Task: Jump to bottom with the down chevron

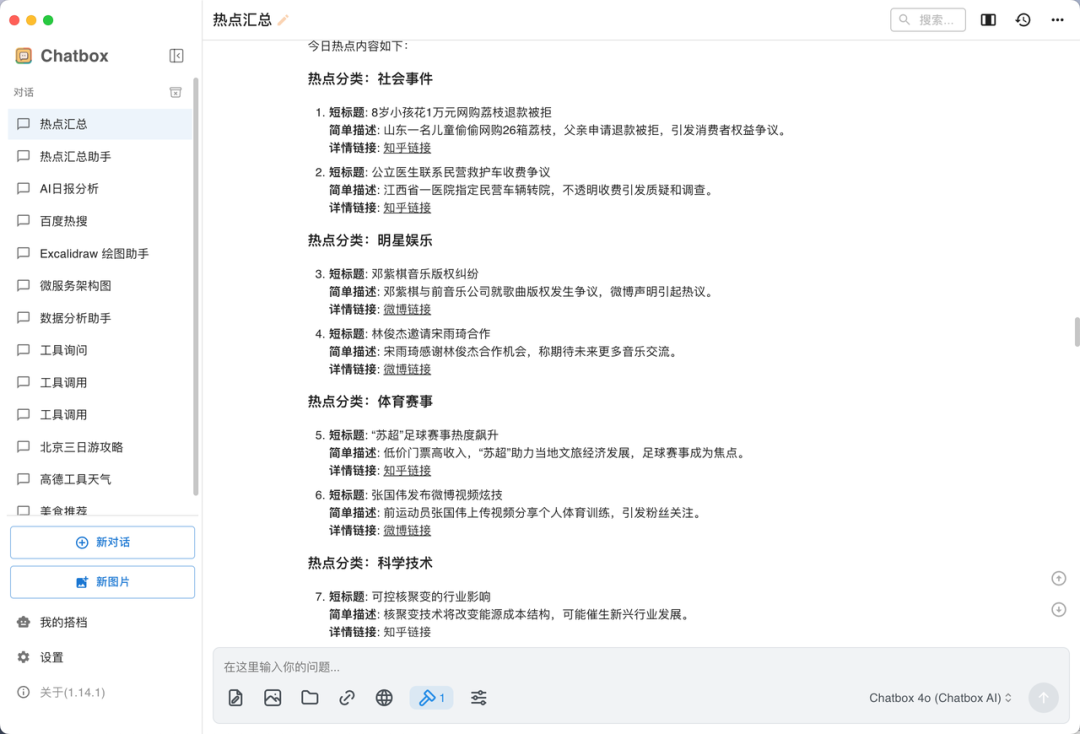Action: 1058,609
